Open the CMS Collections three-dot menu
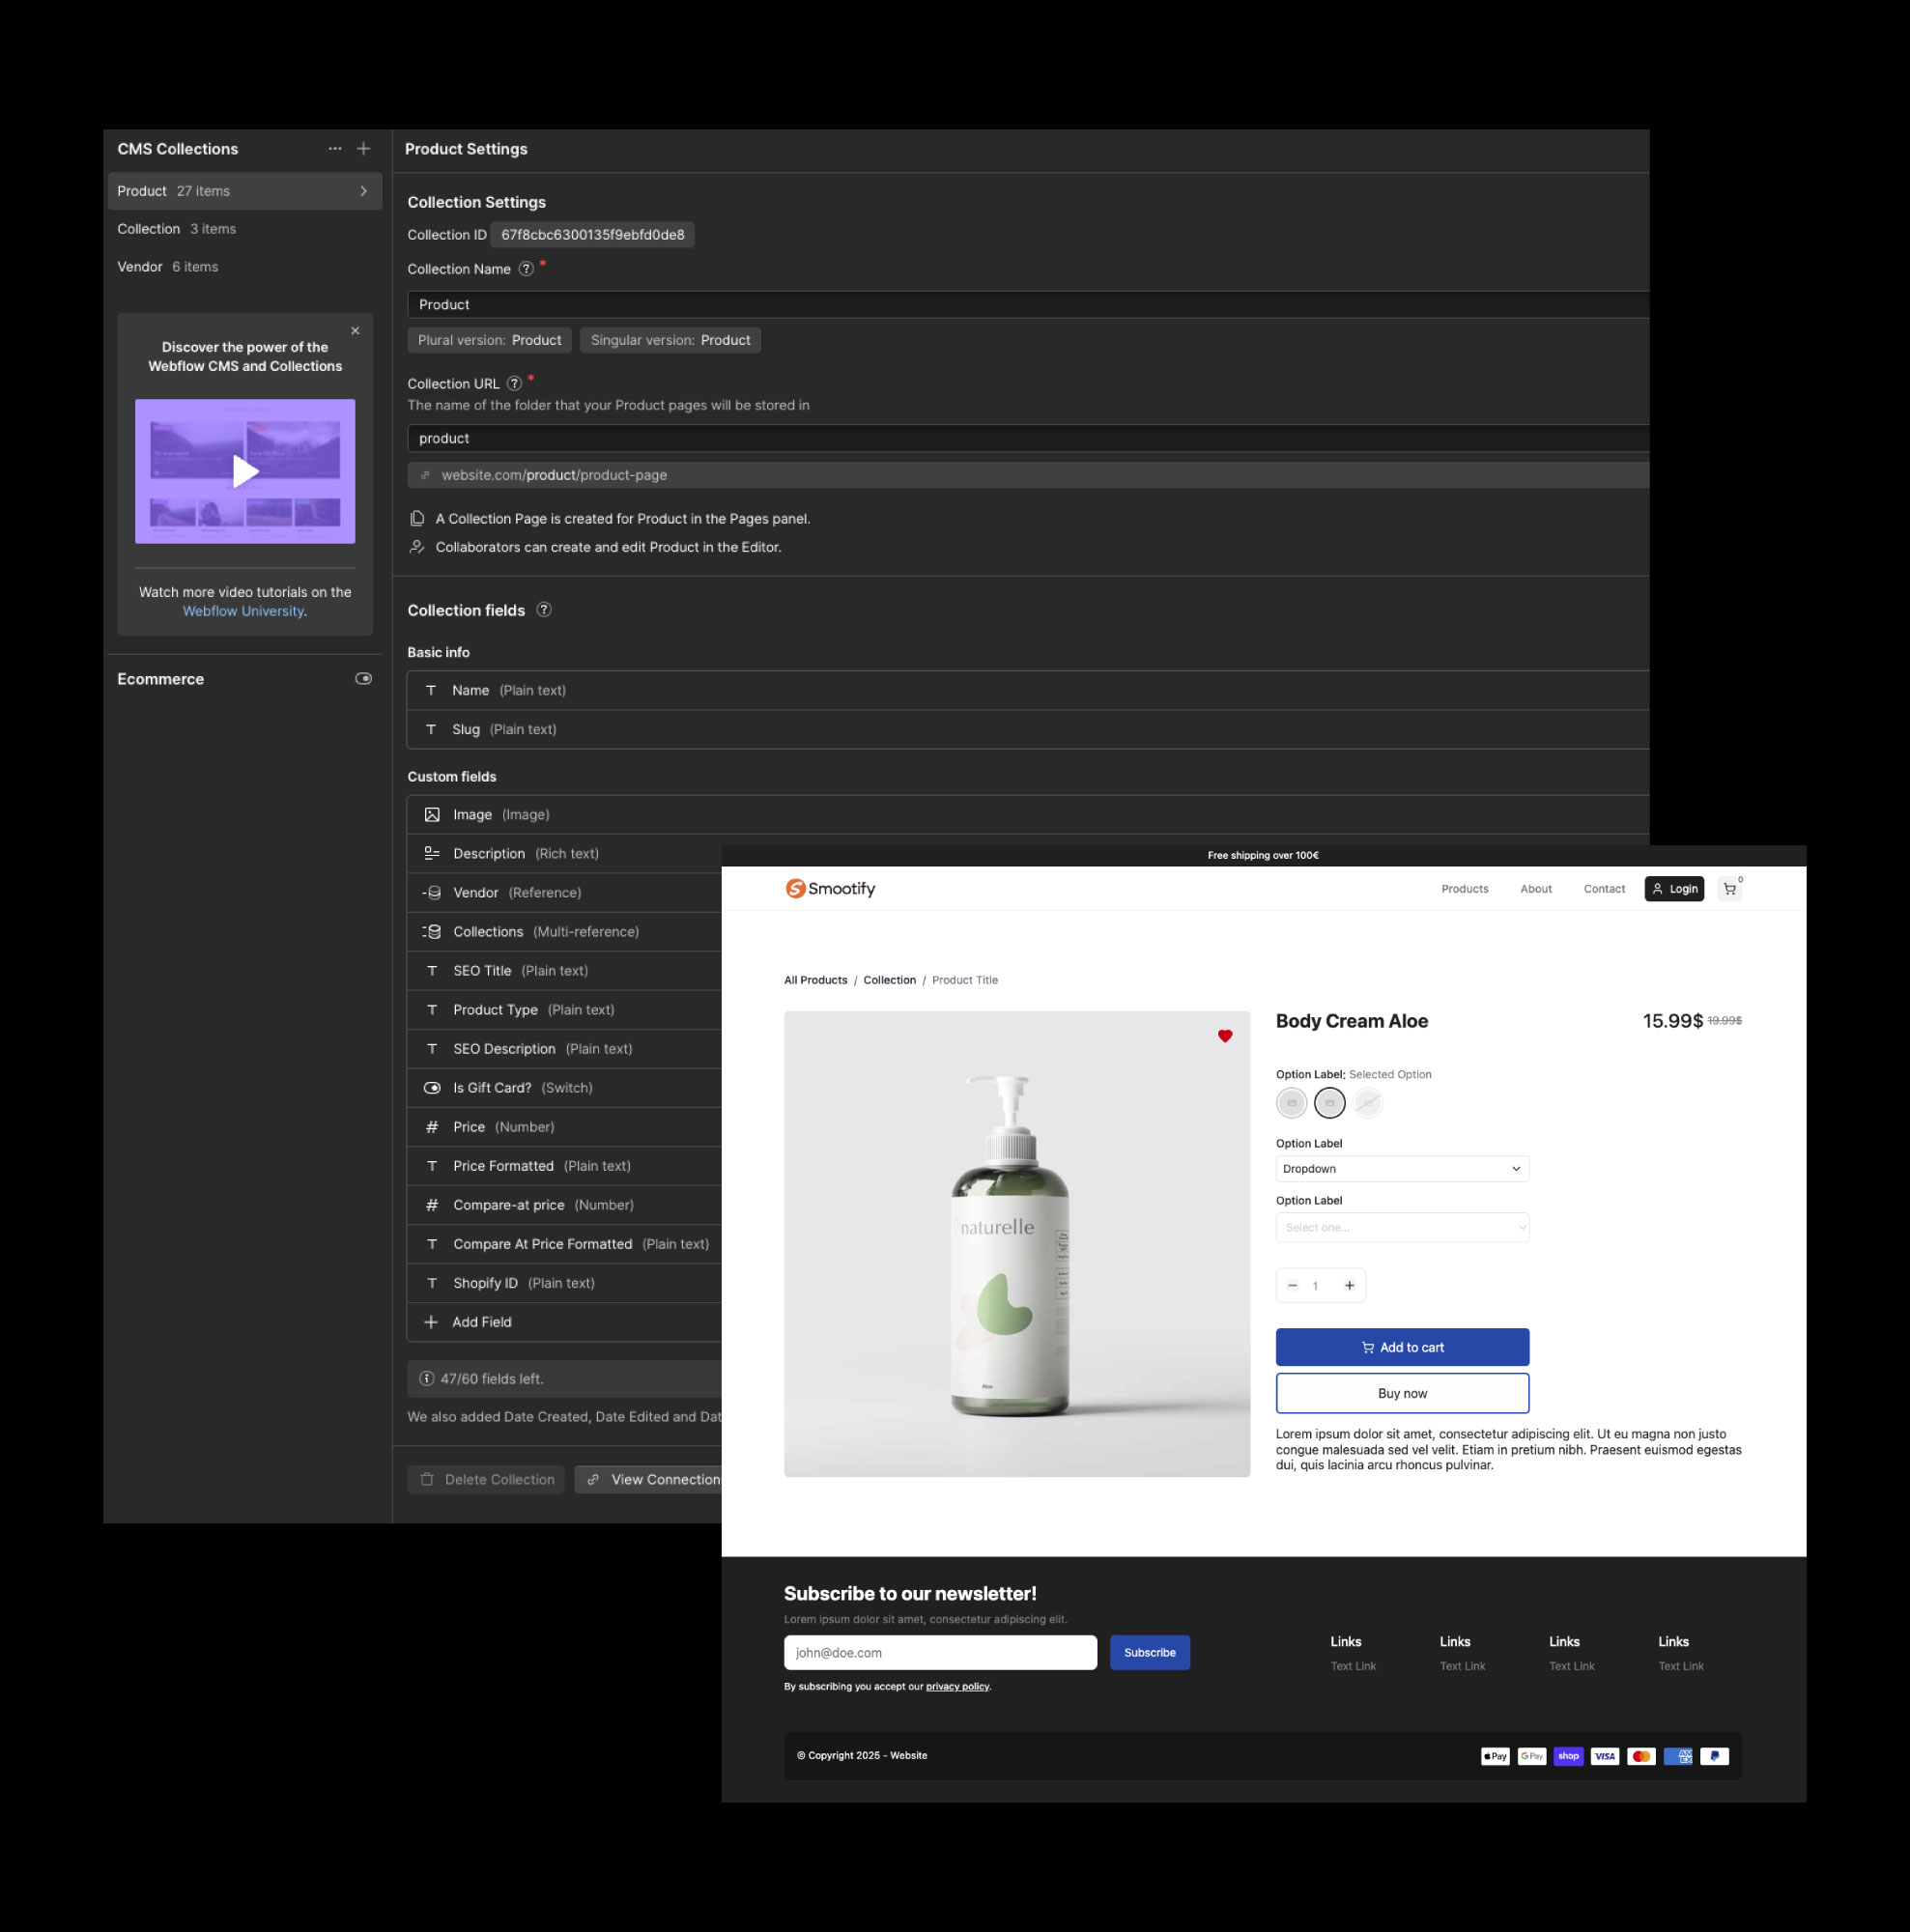 pos(335,149)
